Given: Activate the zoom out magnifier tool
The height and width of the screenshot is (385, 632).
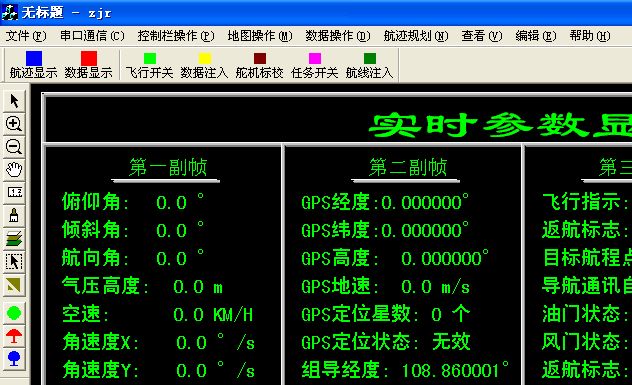Looking at the screenshot, I should 14,147.
